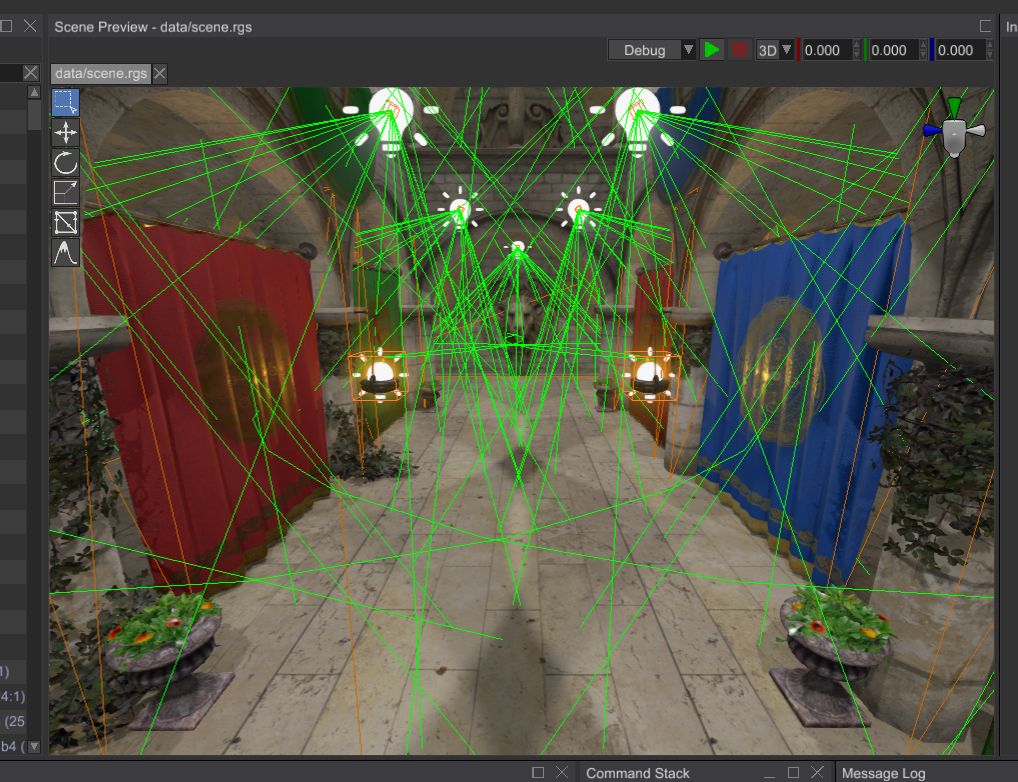Click the left panel scroll down arrow
Screen dimensions: 1018x782
tap(34, 746)
